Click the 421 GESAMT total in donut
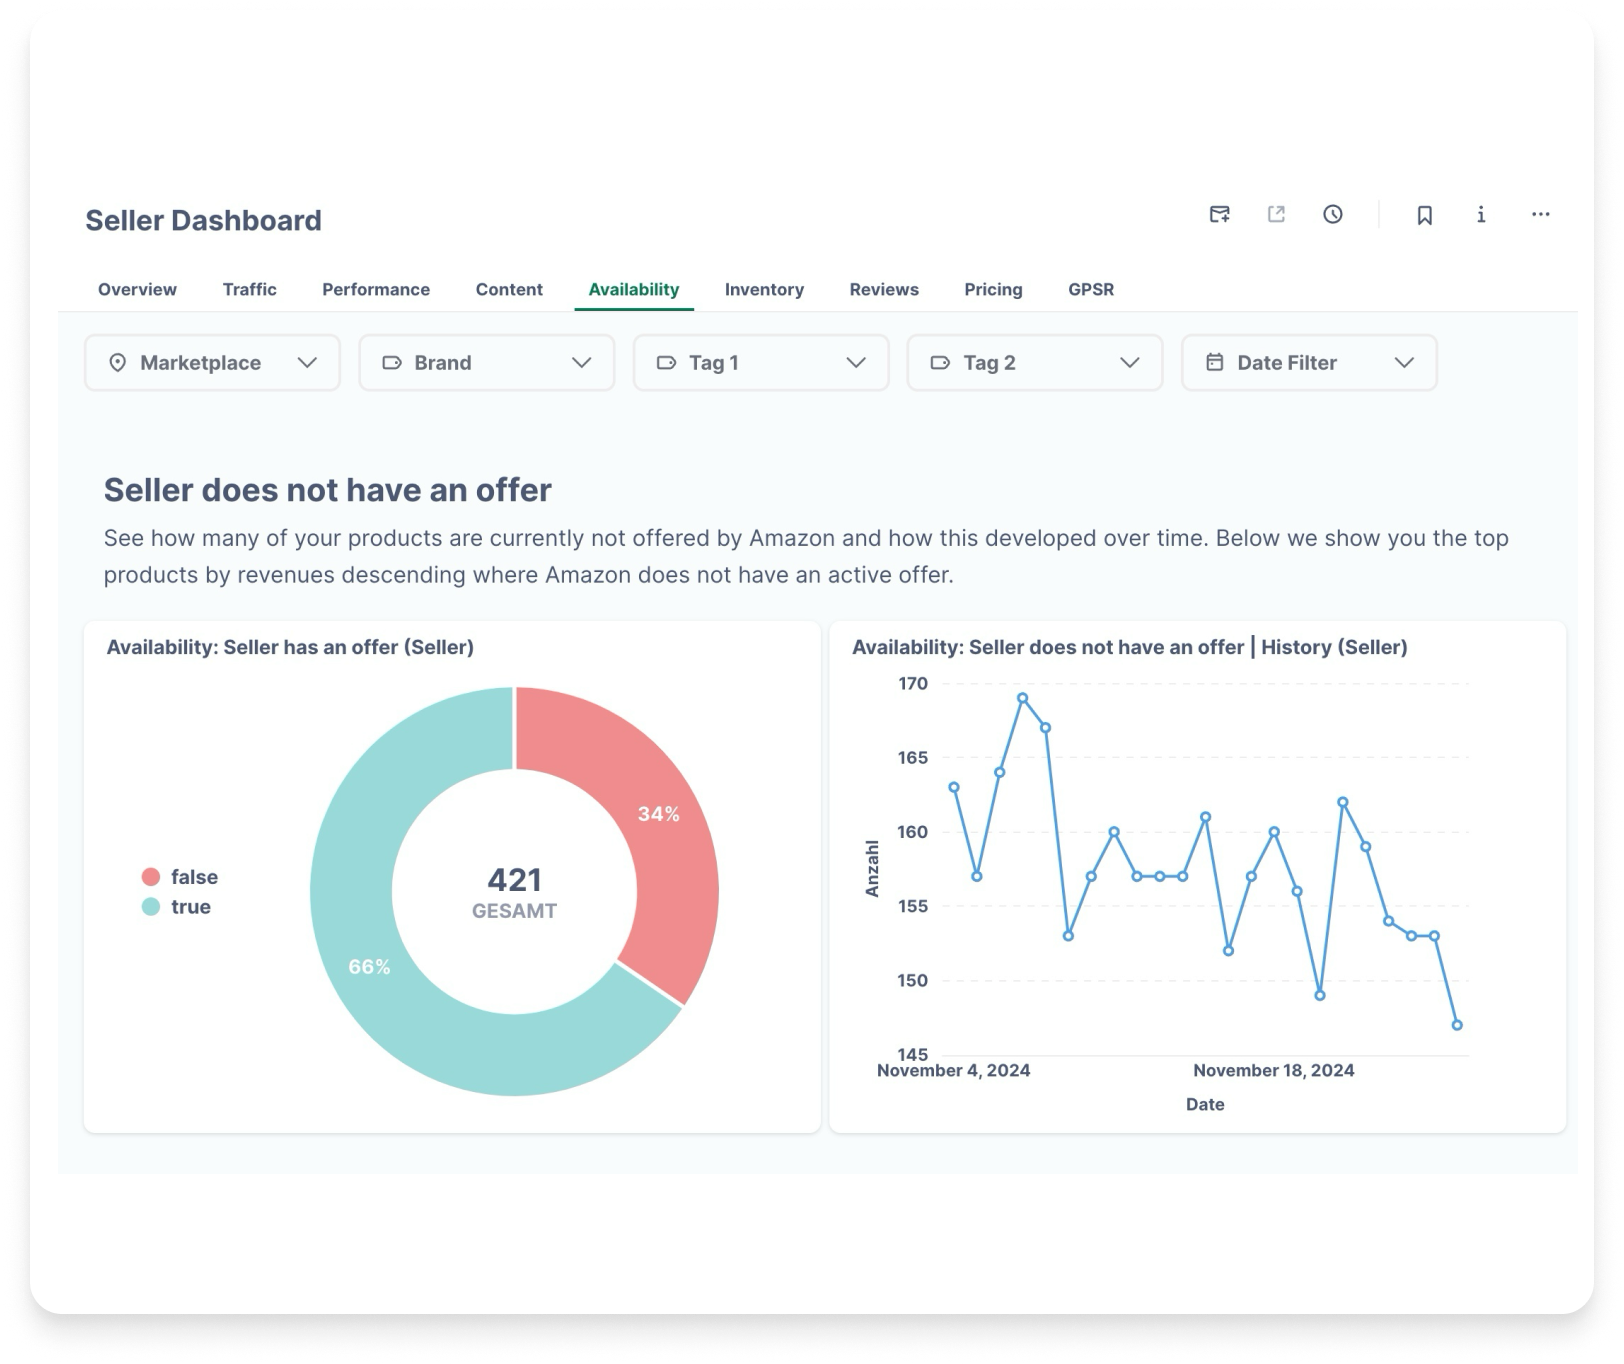 (514, 892)
